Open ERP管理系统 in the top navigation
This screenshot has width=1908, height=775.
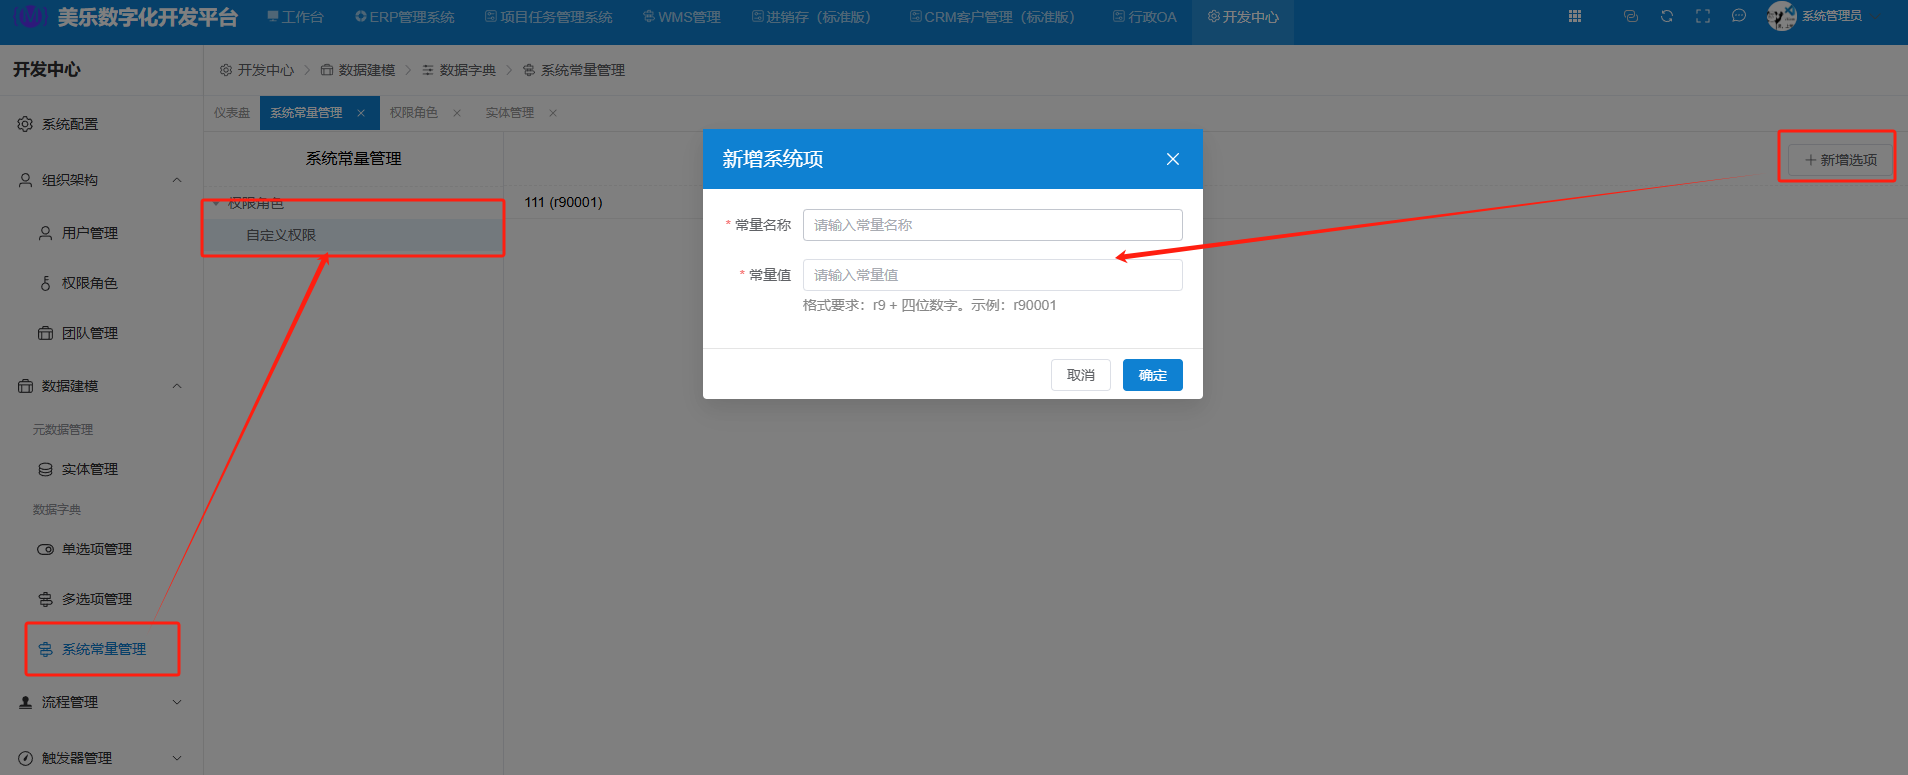[405, 17]
